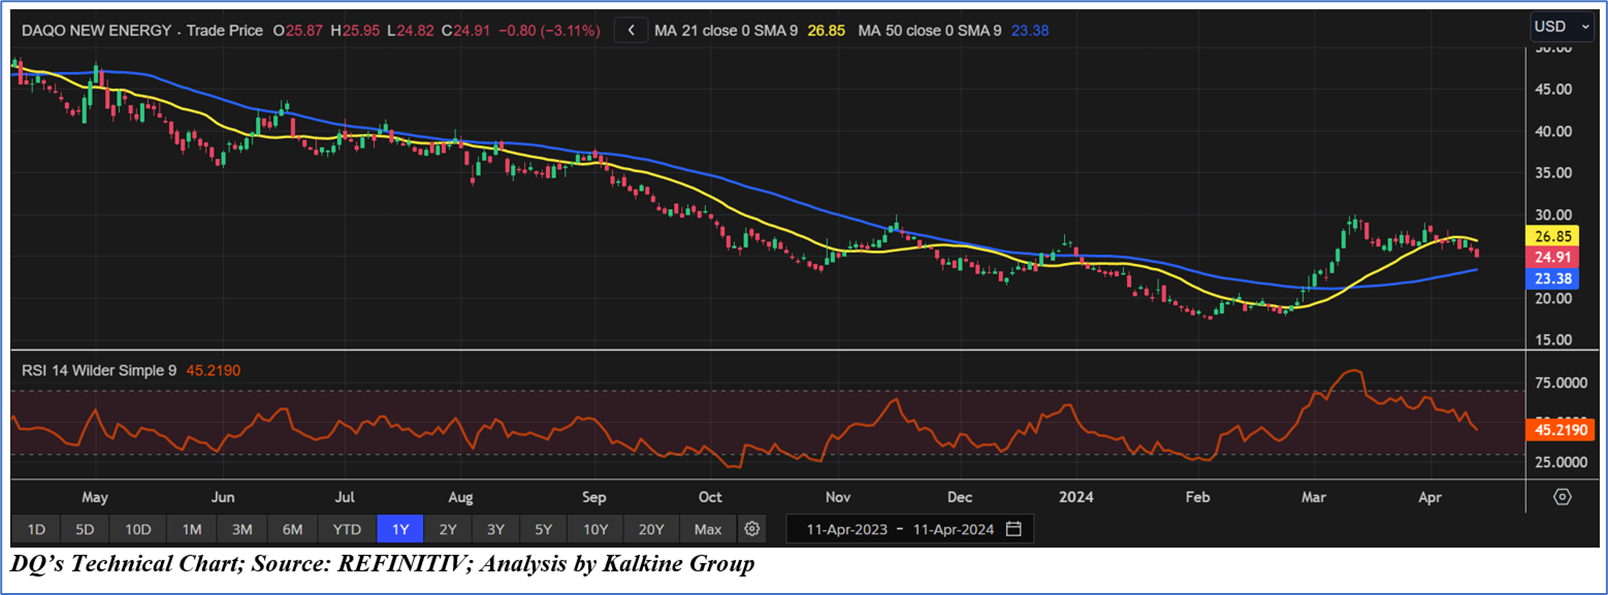Select the 3M time range
The image size is (1608, 595).
(x=242, y=529)
